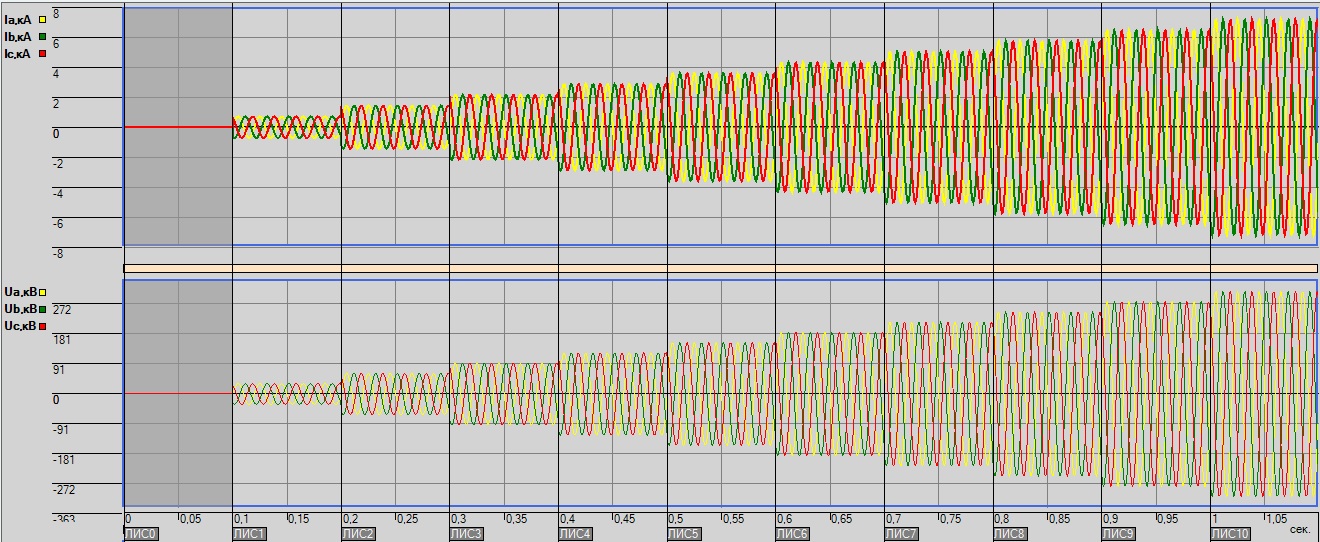Click the 0,85 time axis label
This screenshot has height=542, width=1320.
pyautogui.click(x=1060, y=520)
